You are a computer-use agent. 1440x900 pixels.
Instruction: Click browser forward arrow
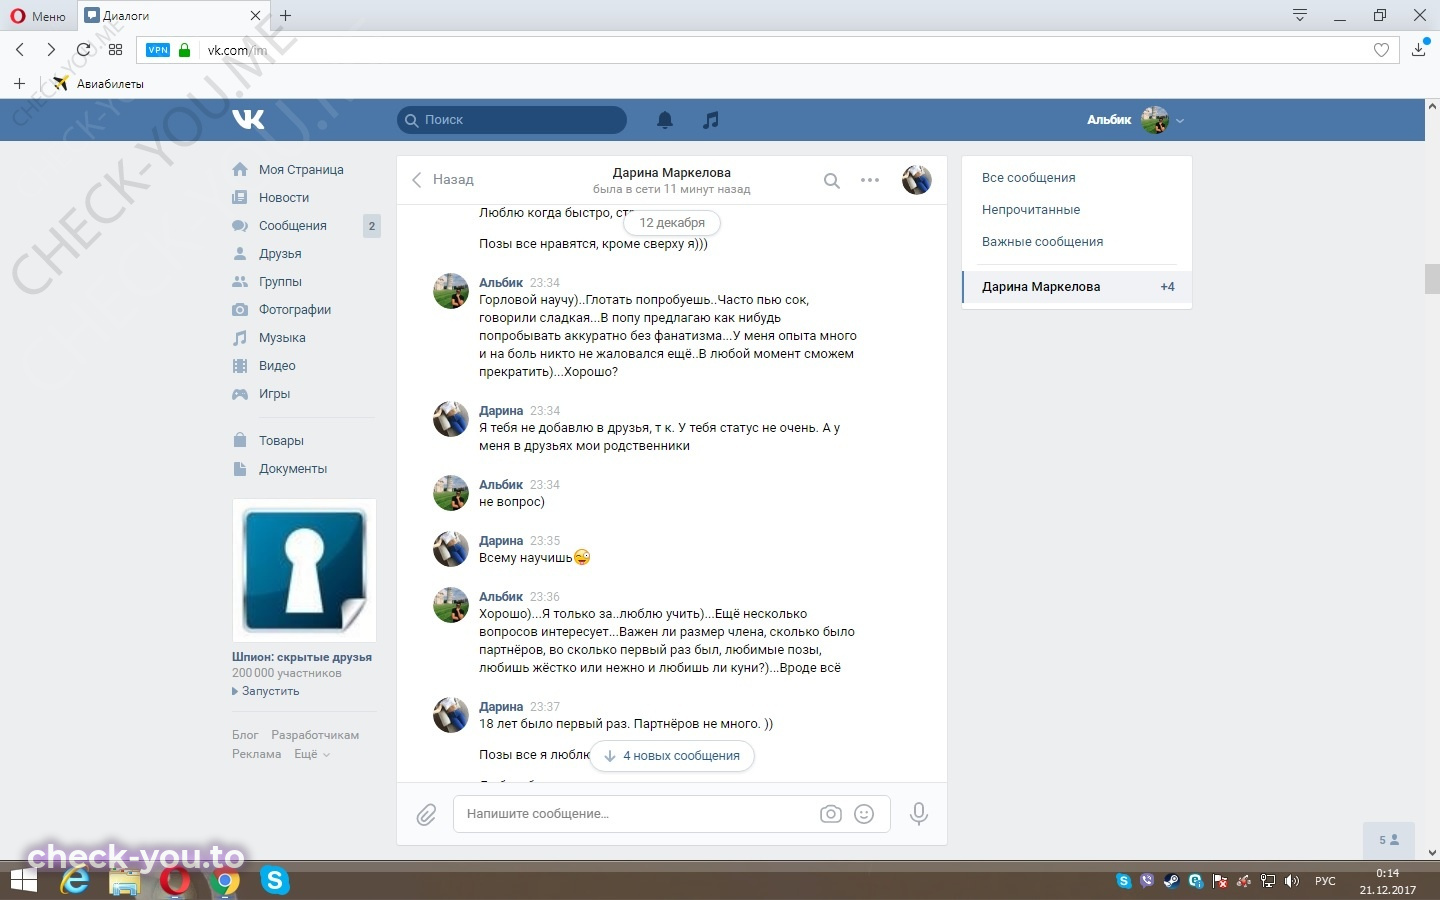51,49
